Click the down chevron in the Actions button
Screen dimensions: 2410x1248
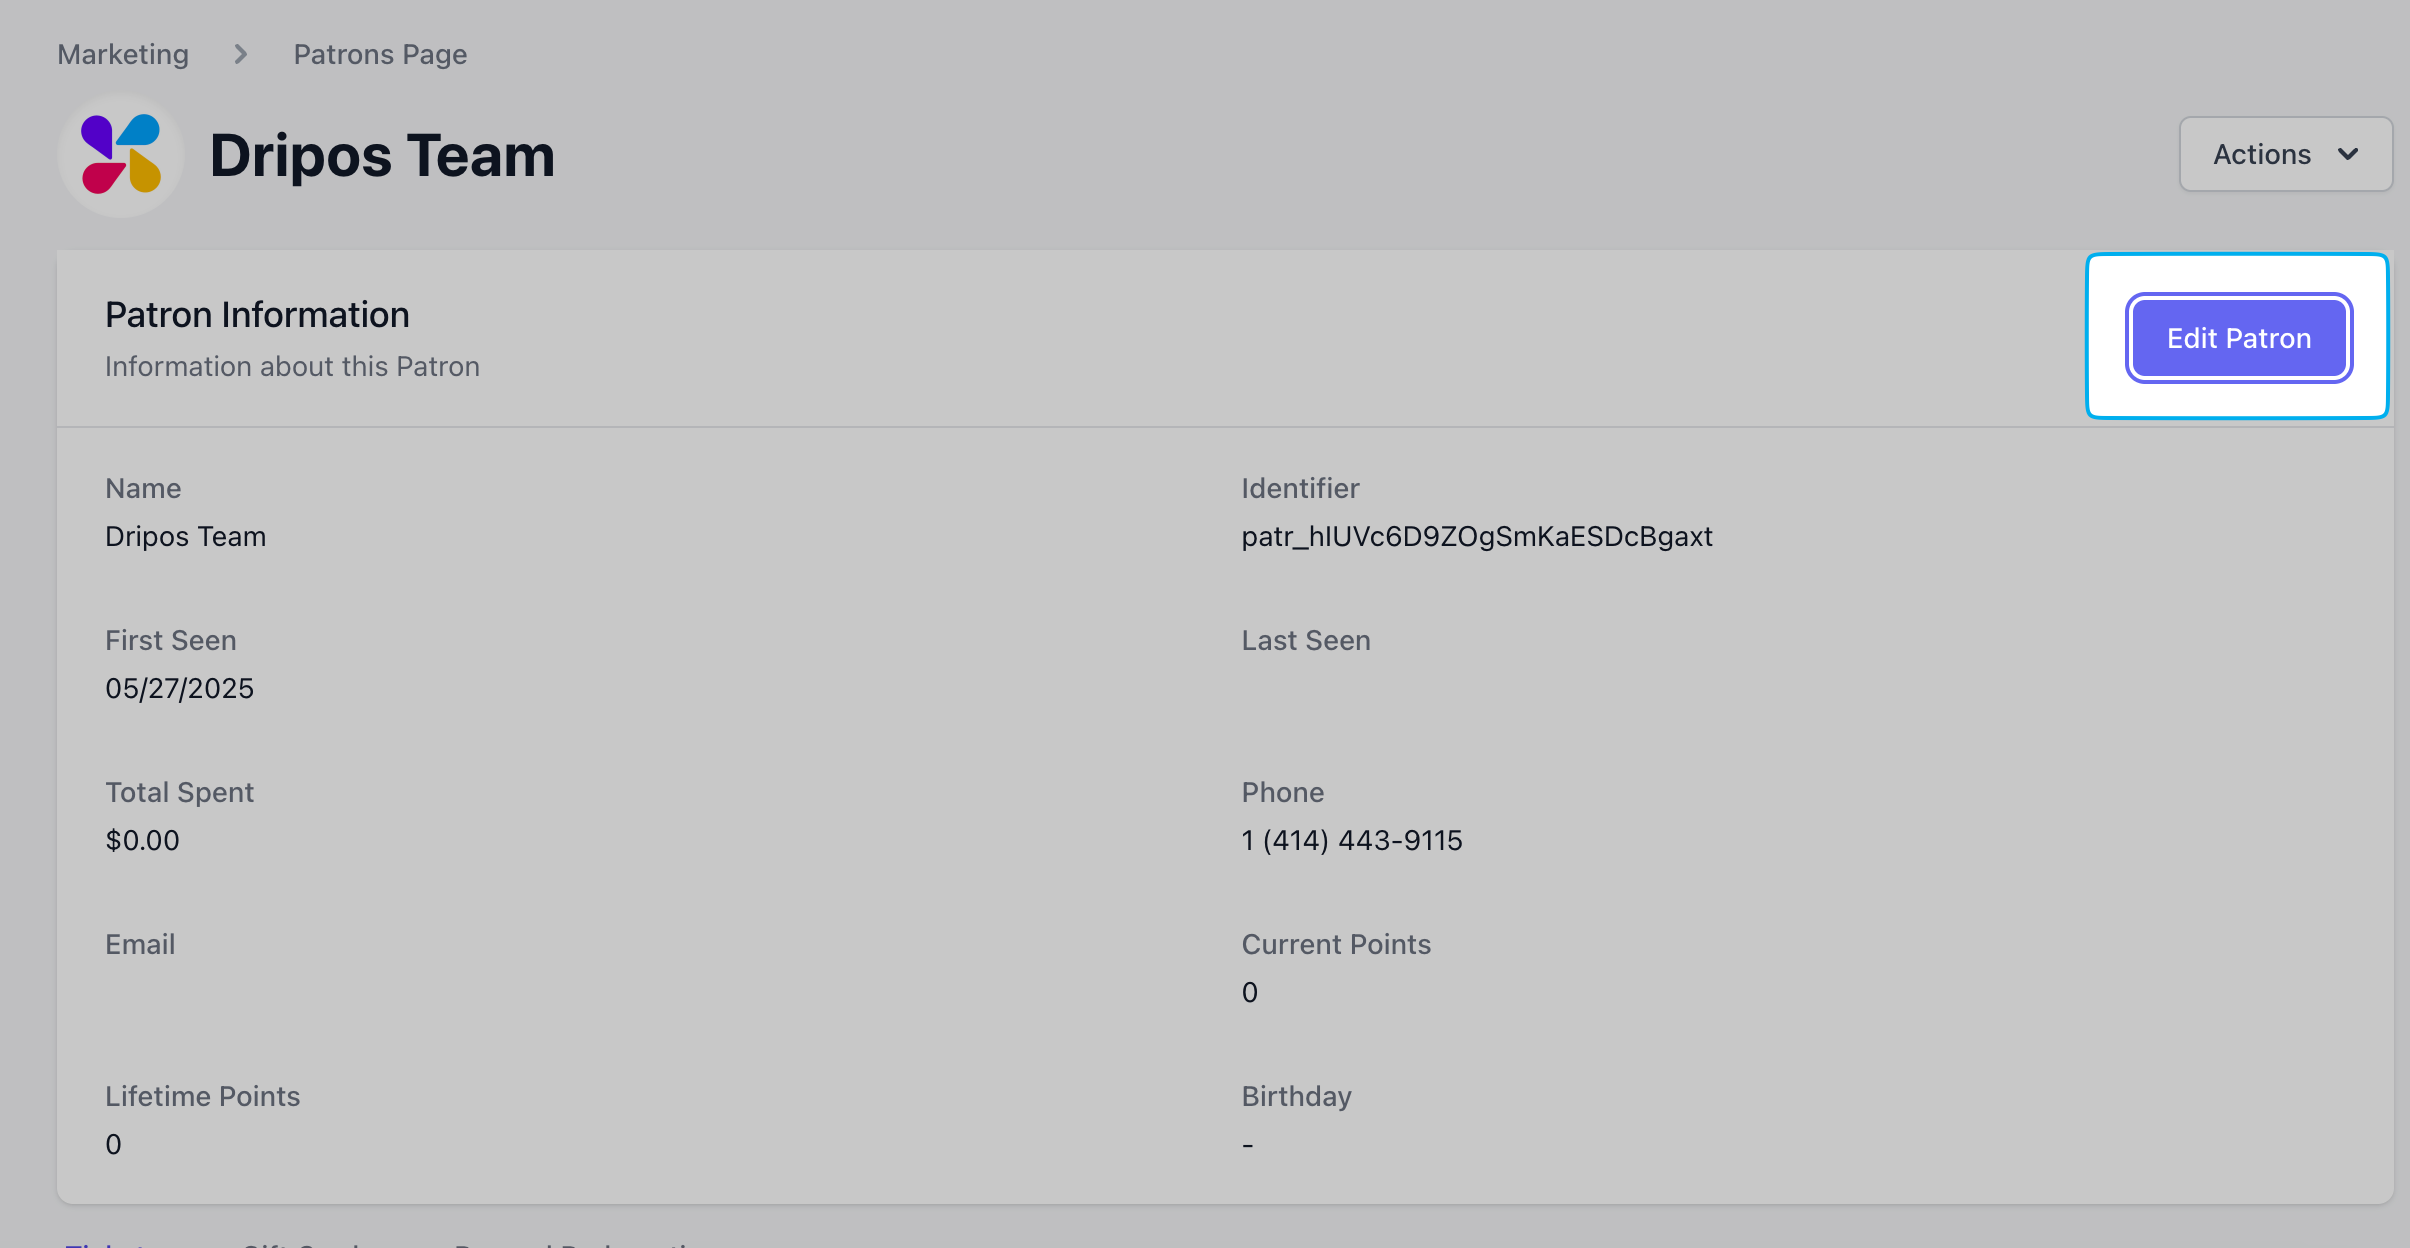point(2349,154)
